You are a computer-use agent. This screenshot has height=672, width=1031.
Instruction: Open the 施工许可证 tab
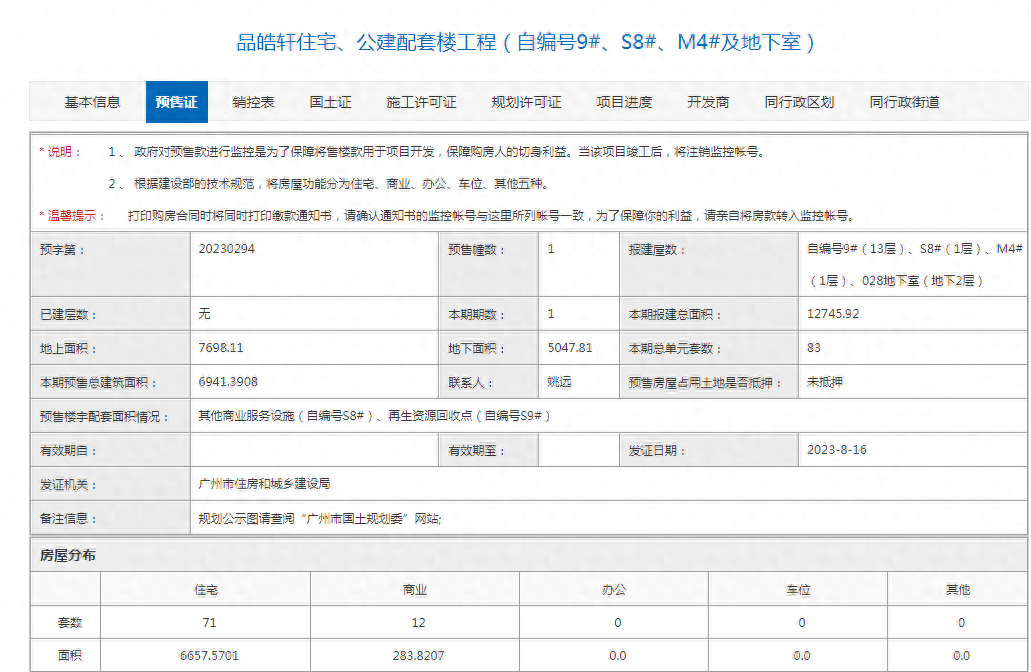[x=420, y=101]
